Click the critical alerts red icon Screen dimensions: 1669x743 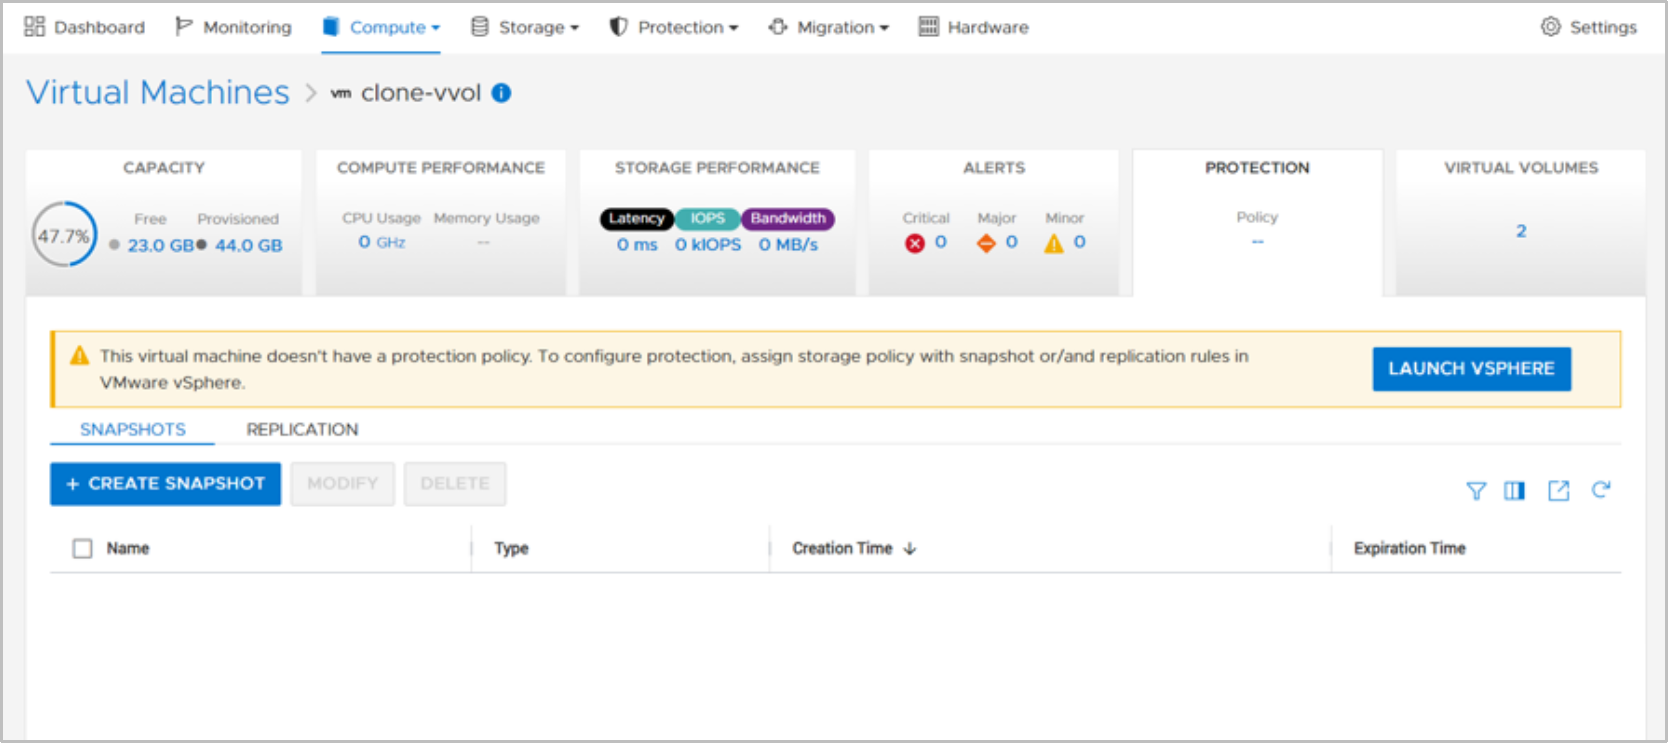(x=914, y=243)
